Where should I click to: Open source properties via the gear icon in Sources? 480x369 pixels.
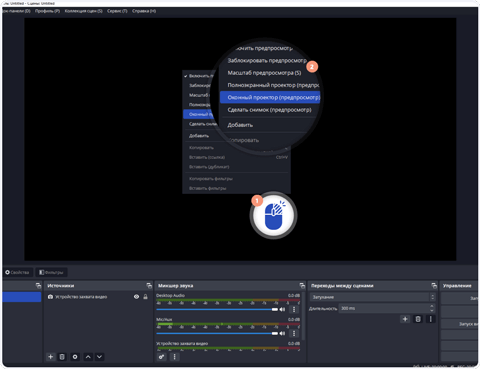click(75, 357)
